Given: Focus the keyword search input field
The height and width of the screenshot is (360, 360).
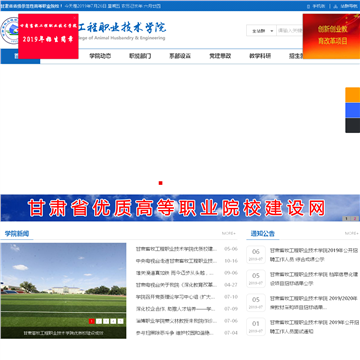Looking at the screenshot, I should pyautogui.click(x=290, y=31).
